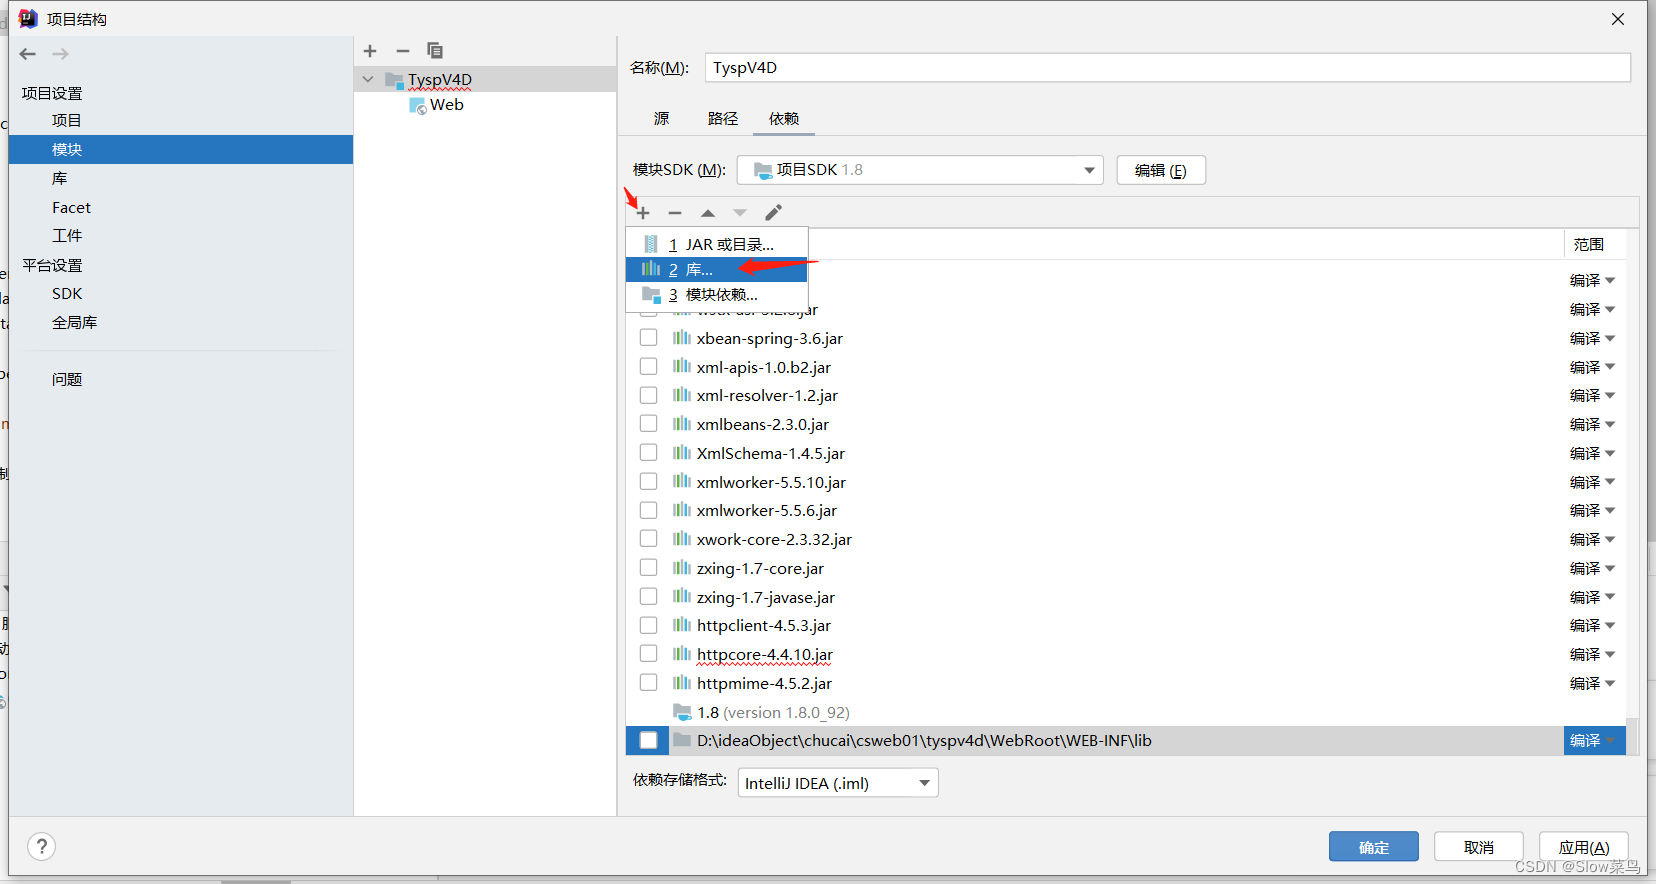Viewport: 1656px width, 884px height.
Task: Switch to the 依赖 tab
Action: (x=784, y=119)
